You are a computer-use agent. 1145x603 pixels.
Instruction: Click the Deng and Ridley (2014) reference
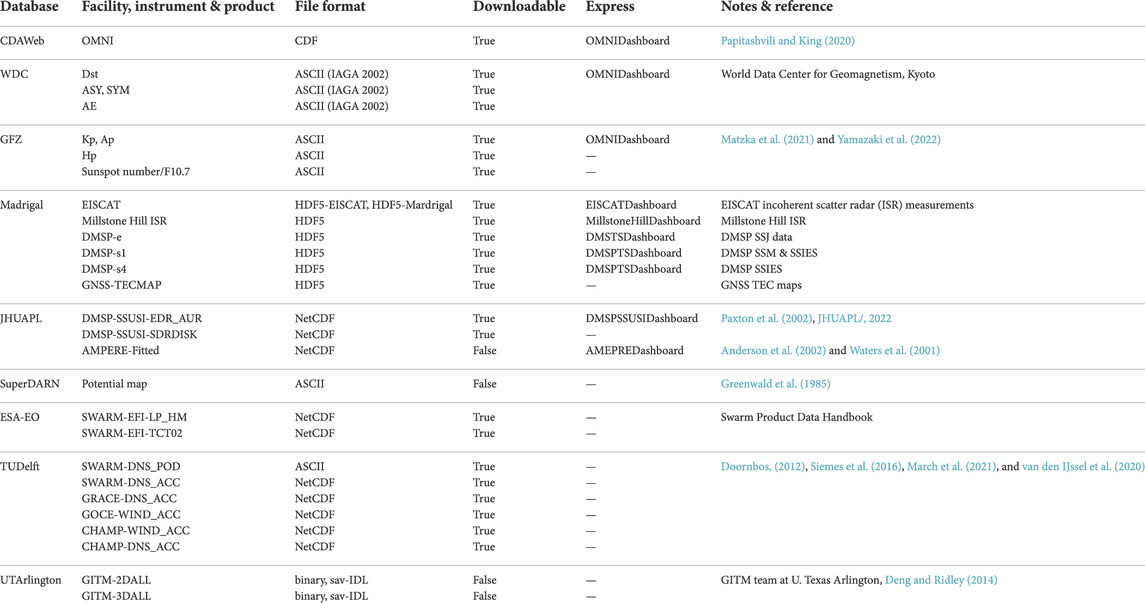click(x=941, y=580)
